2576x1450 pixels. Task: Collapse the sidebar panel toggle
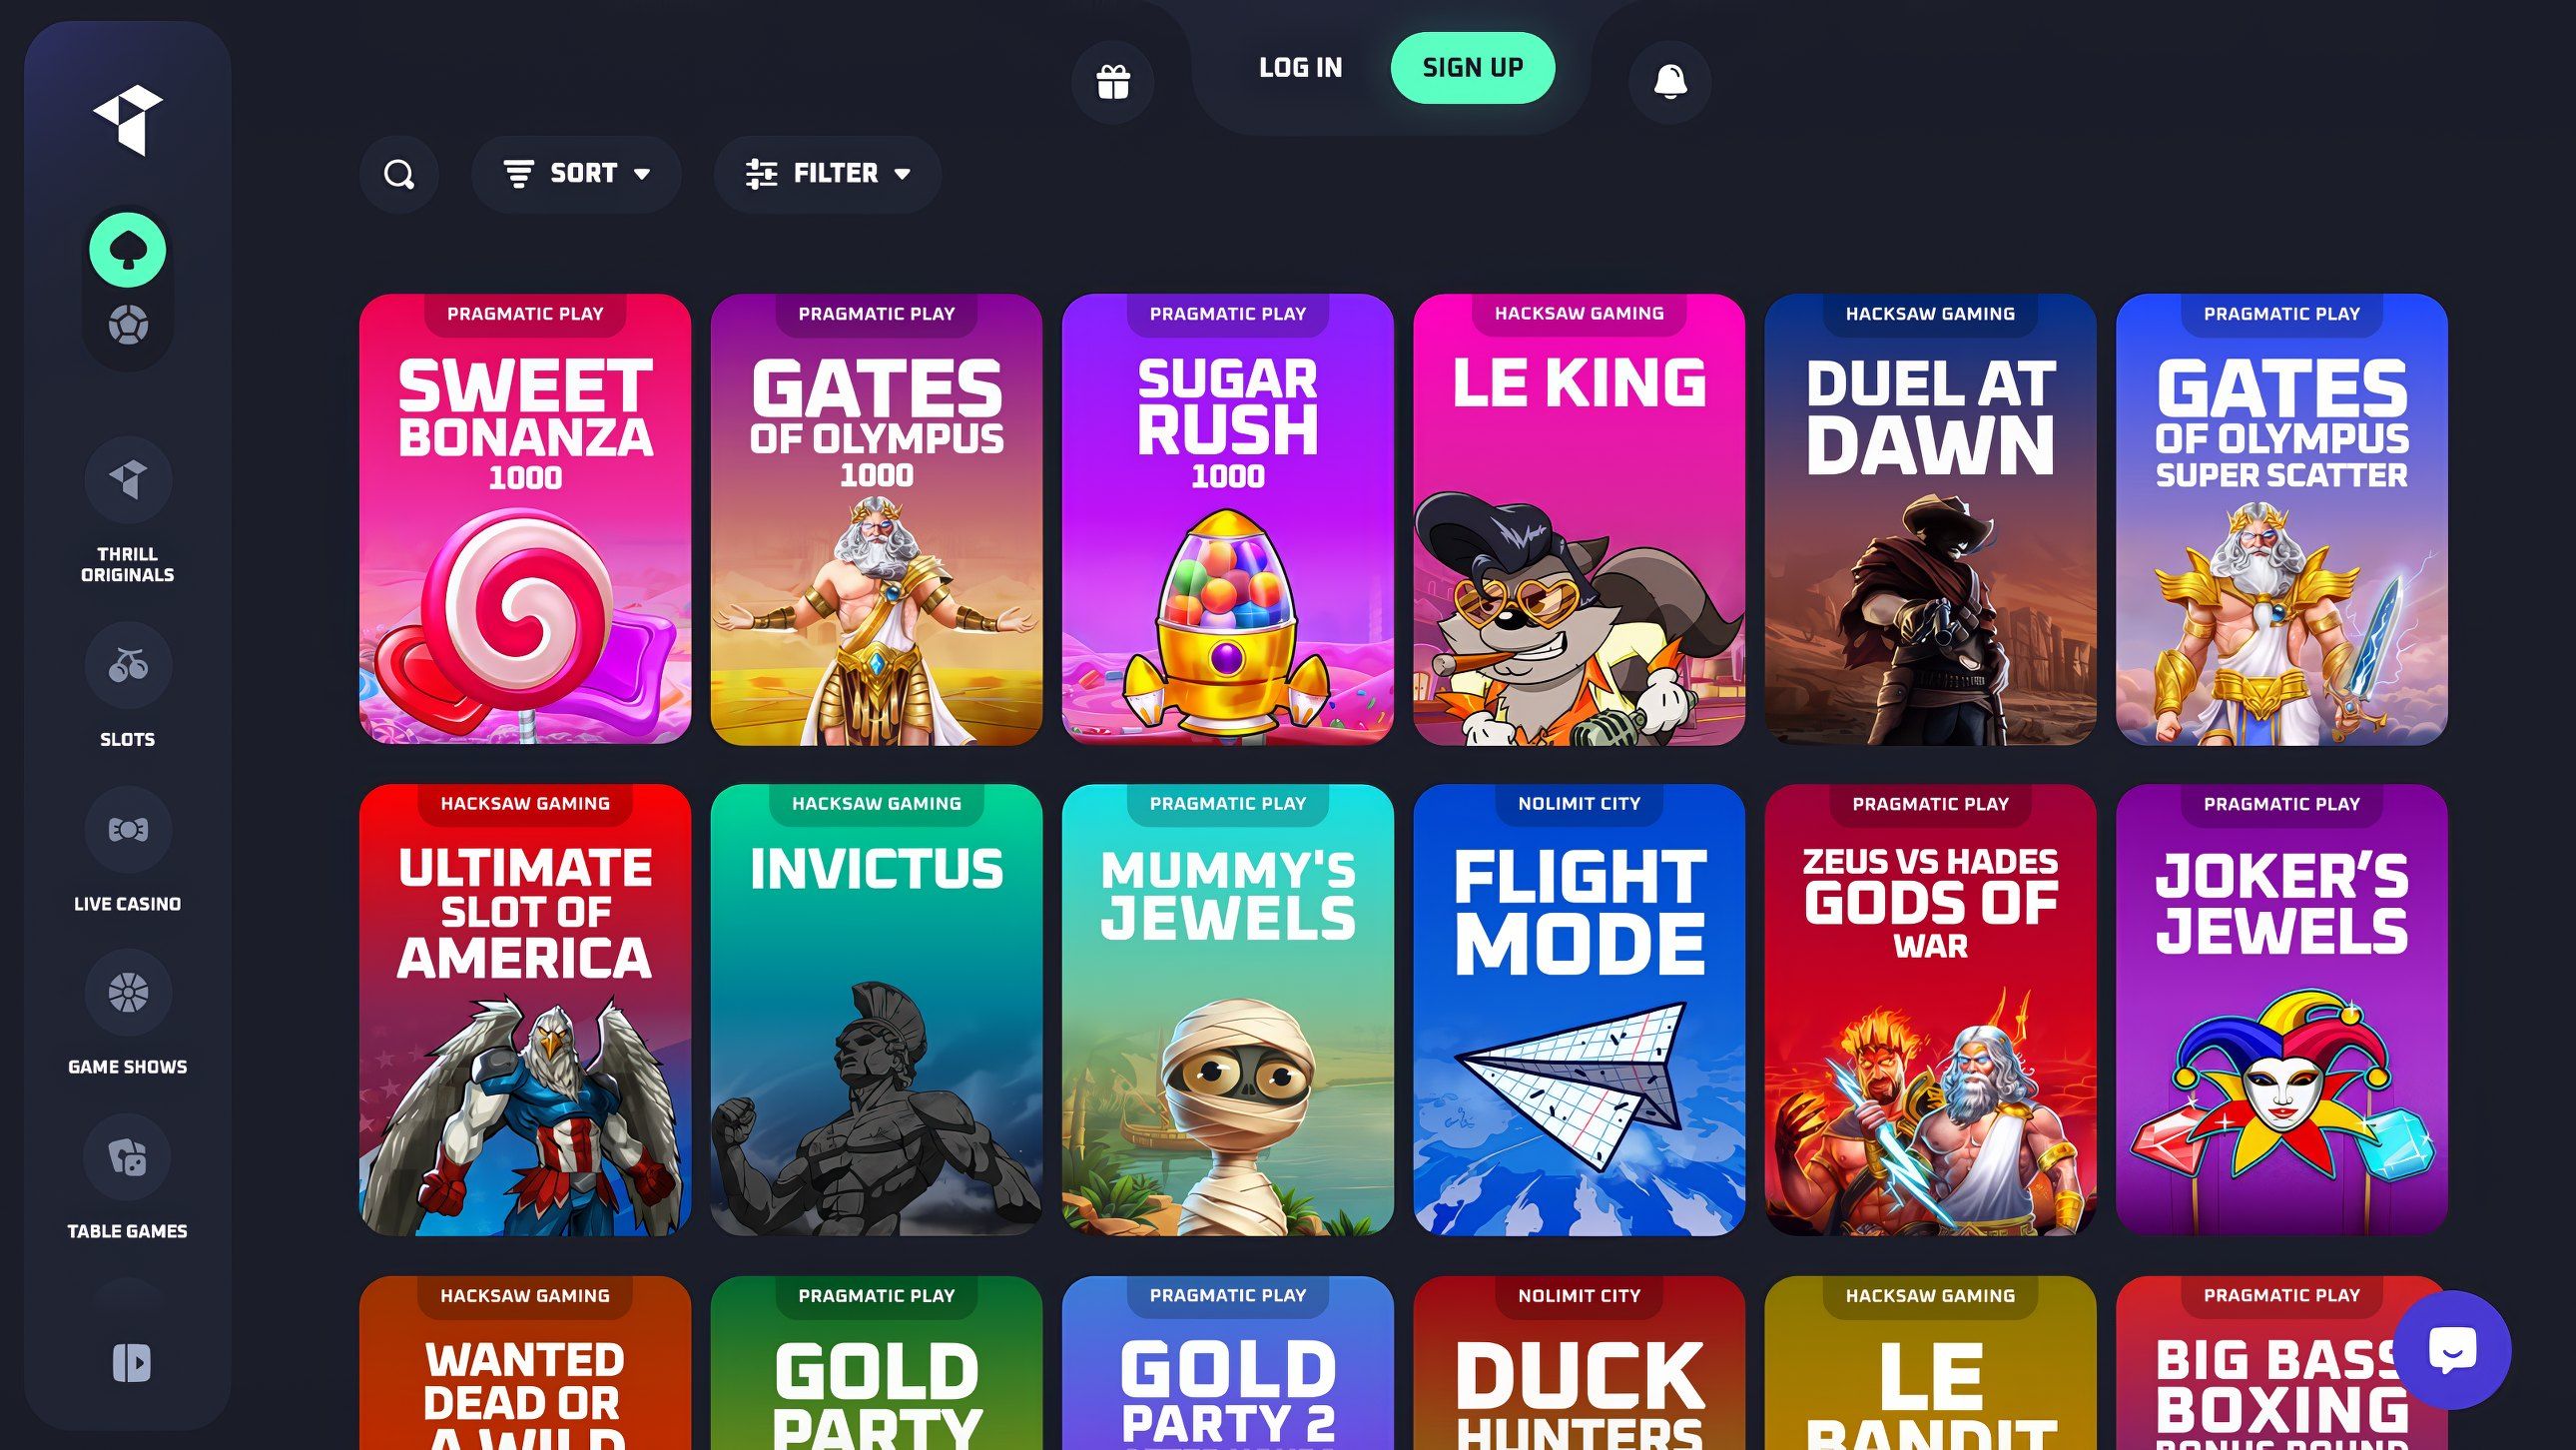click(131, 1363)
